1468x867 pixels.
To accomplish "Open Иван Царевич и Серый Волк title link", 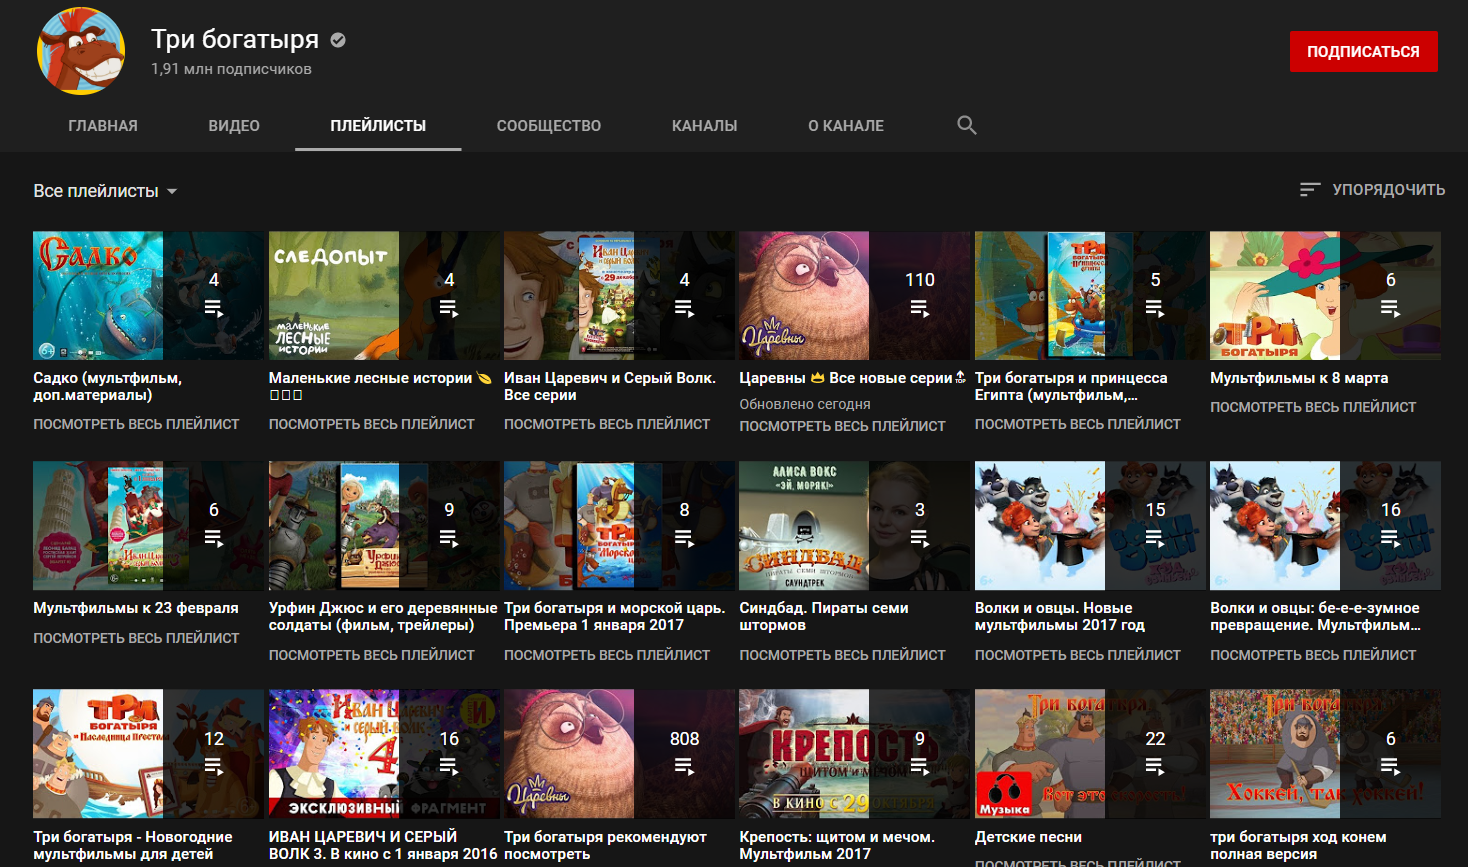I will click(609, 386).
